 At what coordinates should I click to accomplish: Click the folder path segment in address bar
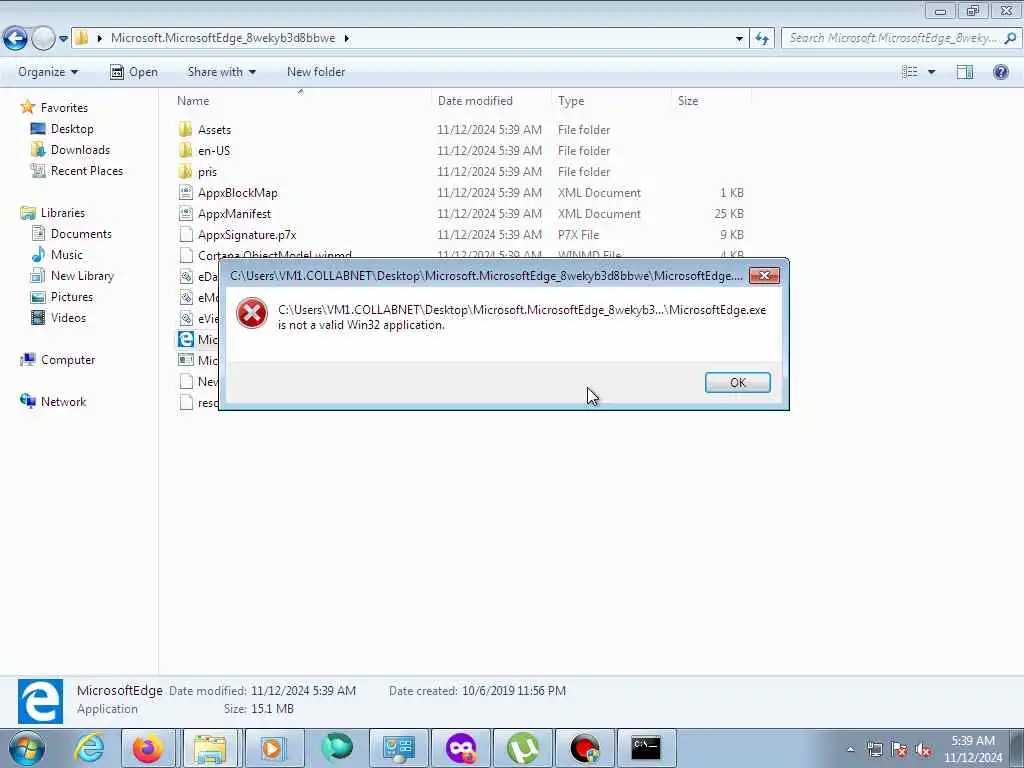223,38
